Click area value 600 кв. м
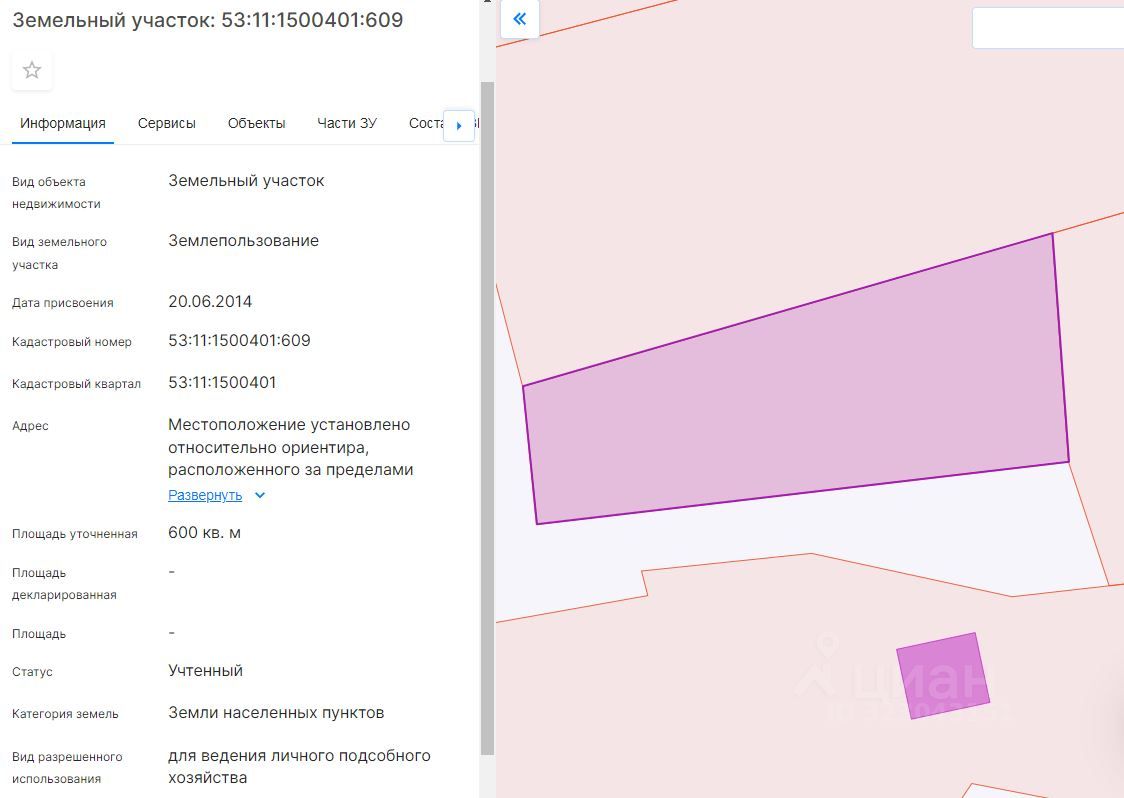The height and width of the screenshot is (798, 1124). (x=204, y=533)
